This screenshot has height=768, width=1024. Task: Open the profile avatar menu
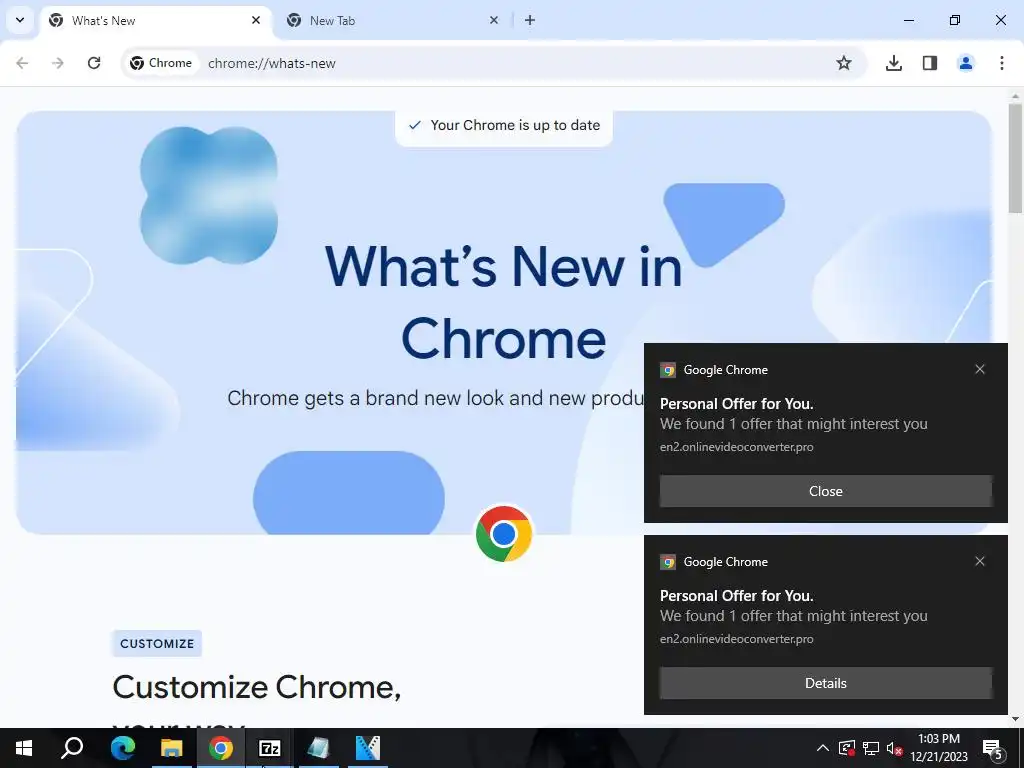[x=966, y=63]
